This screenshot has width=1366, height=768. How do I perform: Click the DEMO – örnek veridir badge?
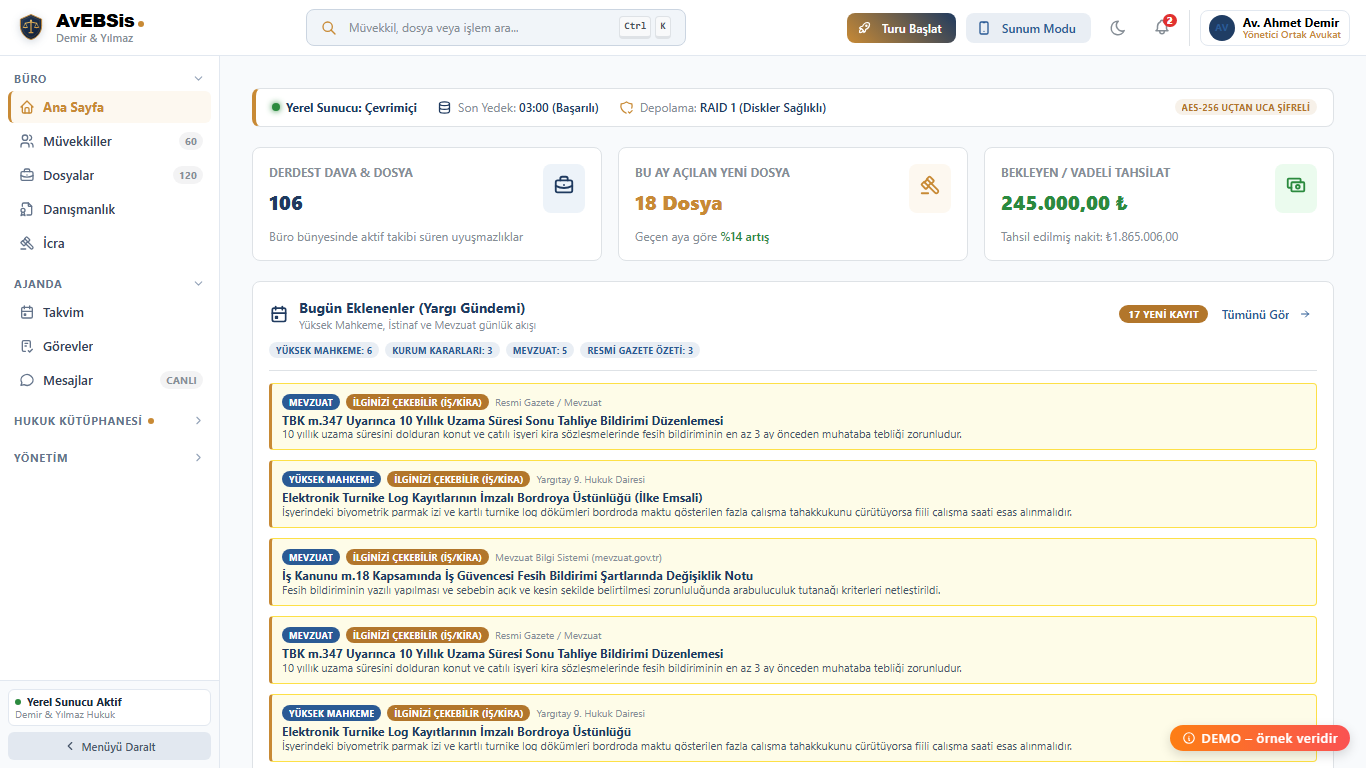(1260, 738)
